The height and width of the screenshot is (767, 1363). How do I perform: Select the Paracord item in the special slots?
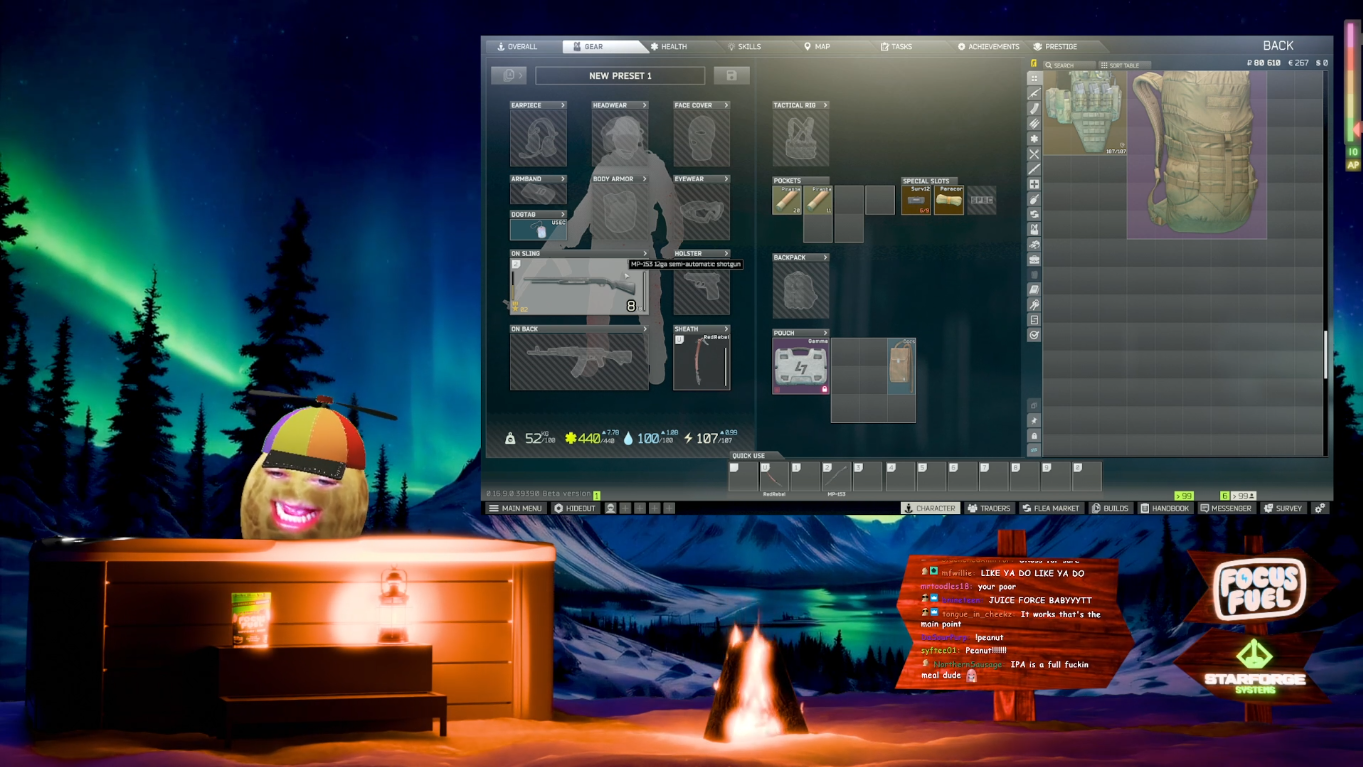pyautogui.click(x=949, y=200)
